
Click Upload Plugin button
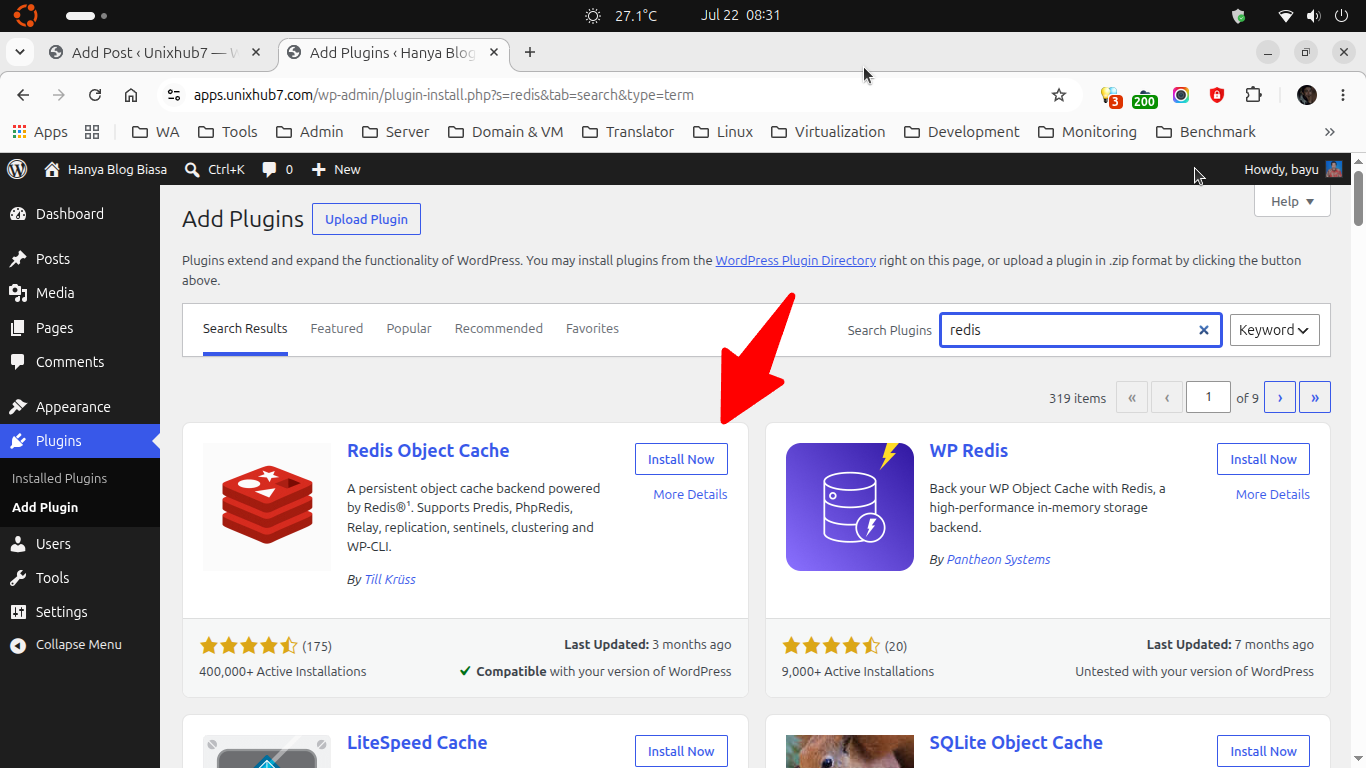366,219
